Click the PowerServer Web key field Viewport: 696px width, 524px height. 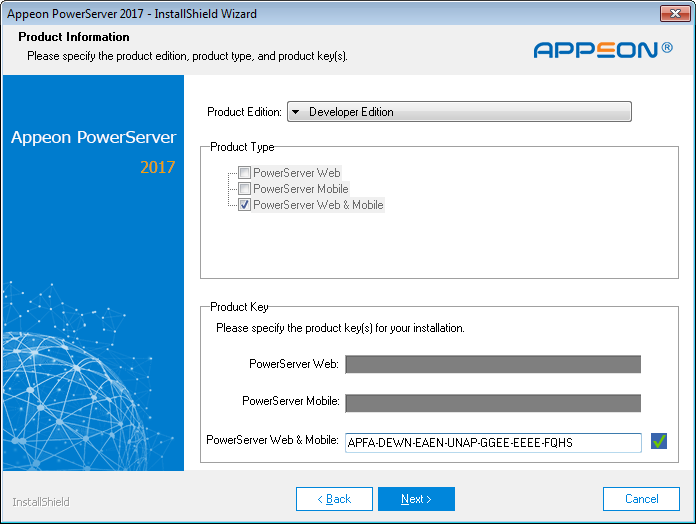(x=493, y=364)
